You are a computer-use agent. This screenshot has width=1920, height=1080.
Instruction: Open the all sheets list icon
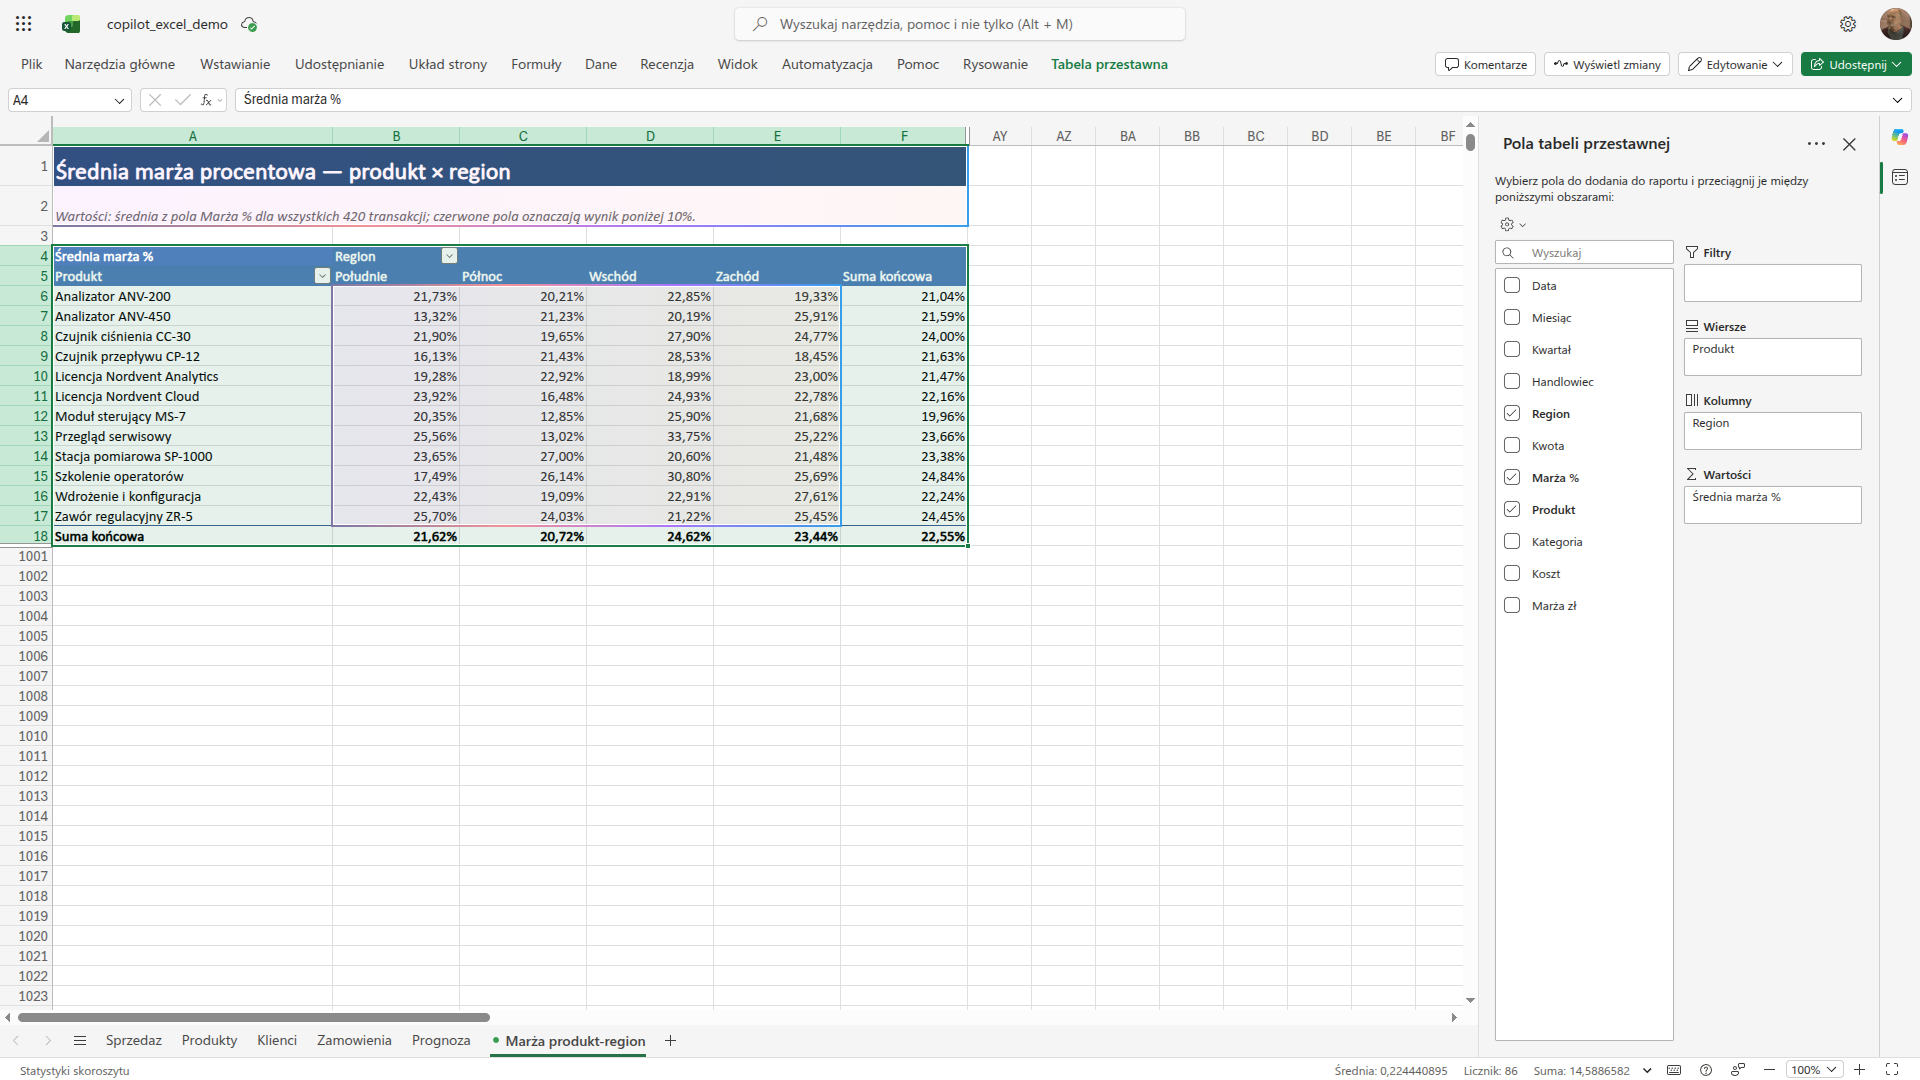point(80,1041)
